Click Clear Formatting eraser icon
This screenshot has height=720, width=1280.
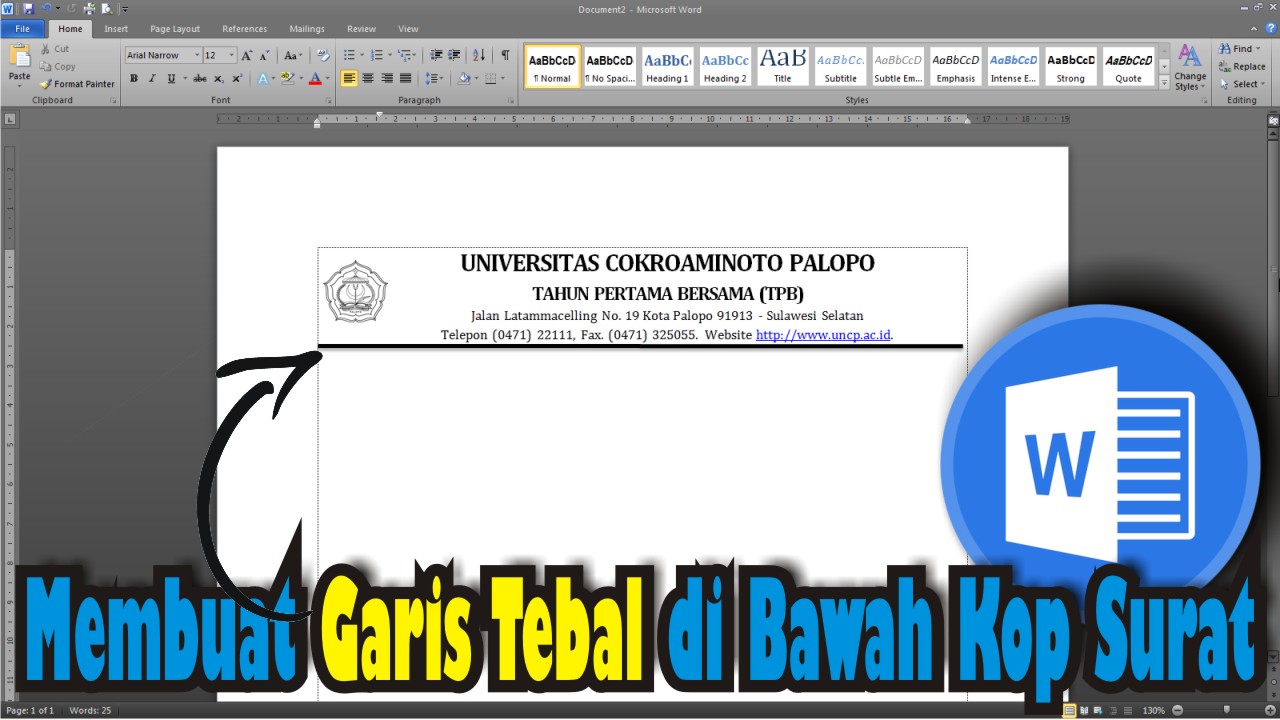[323, 56]
